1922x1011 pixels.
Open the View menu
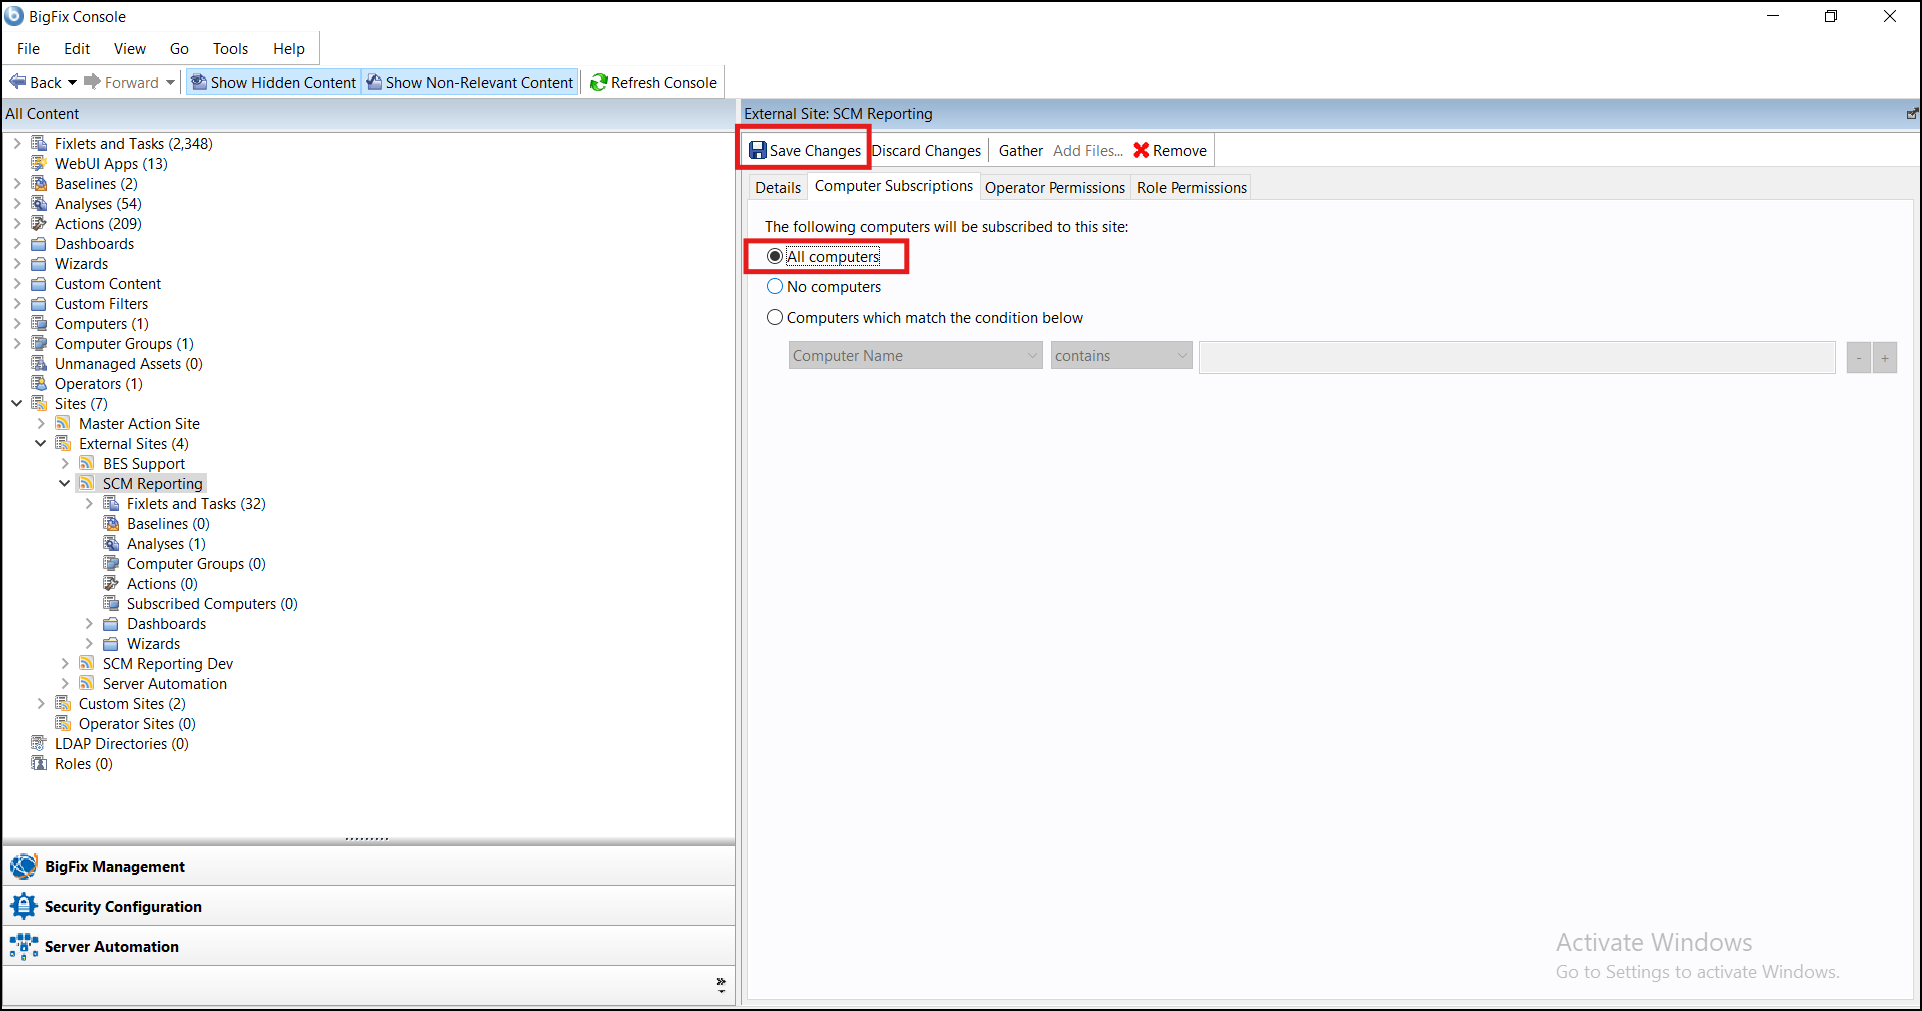point(130,48)
